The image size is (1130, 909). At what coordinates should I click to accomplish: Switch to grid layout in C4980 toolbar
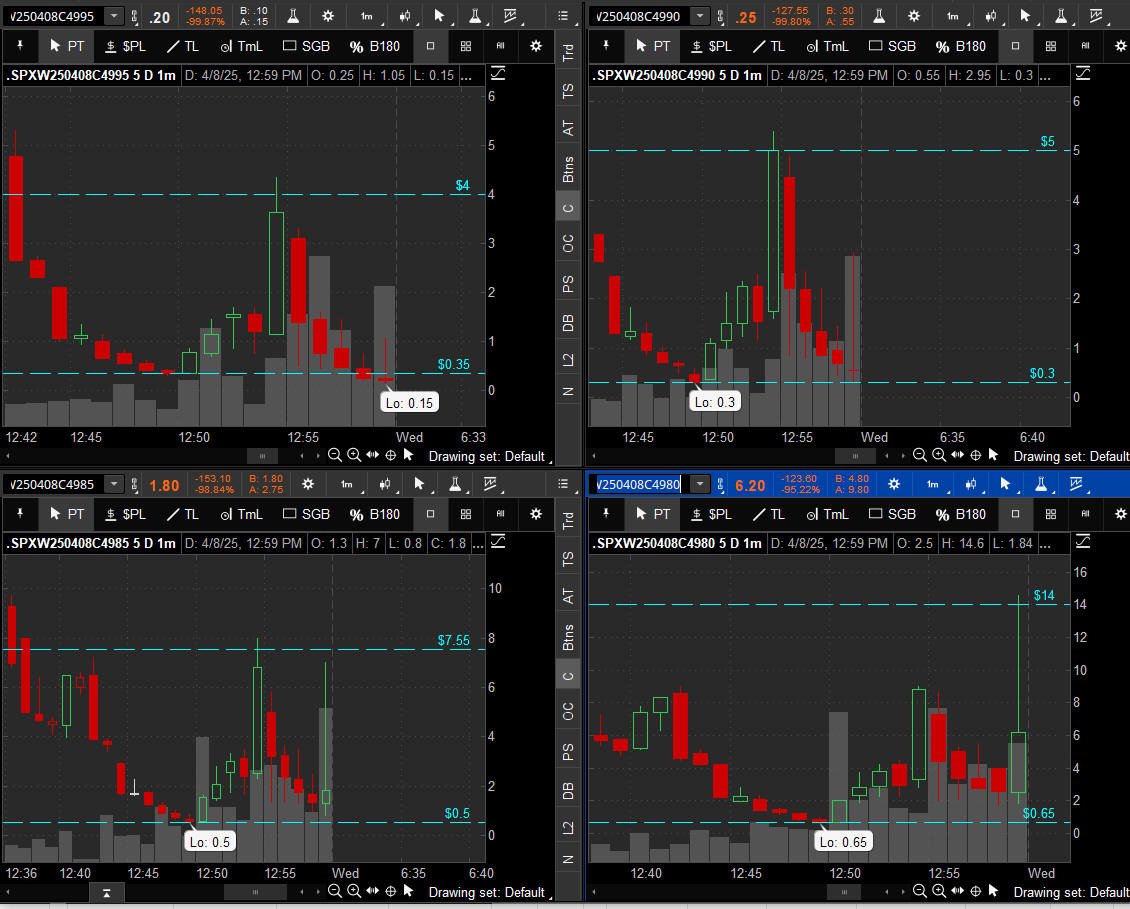click(x=1051, y=514)
